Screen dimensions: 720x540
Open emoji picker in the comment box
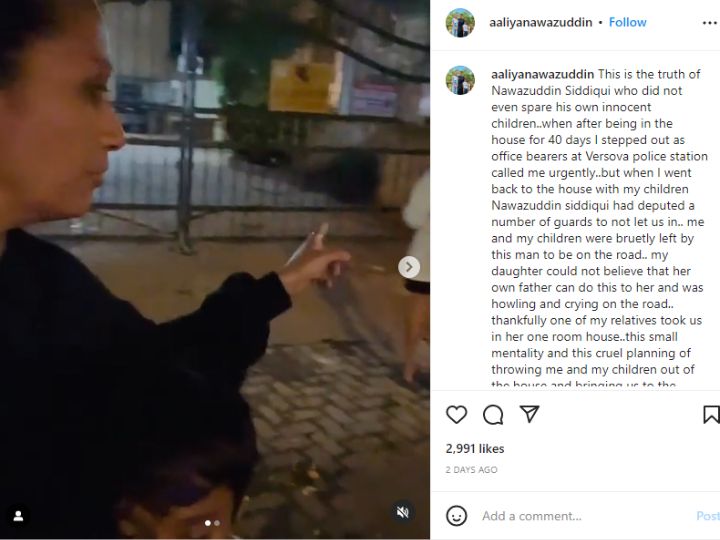pyautogui.click(x=456, y=516)
